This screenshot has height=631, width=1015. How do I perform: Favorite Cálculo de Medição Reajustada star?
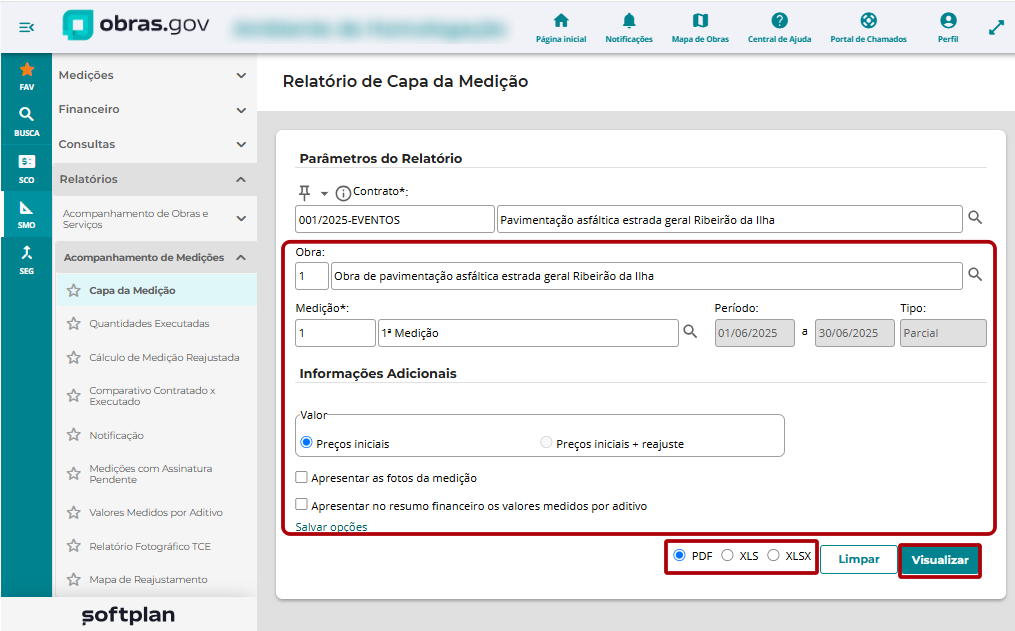[x=74, y=357]
